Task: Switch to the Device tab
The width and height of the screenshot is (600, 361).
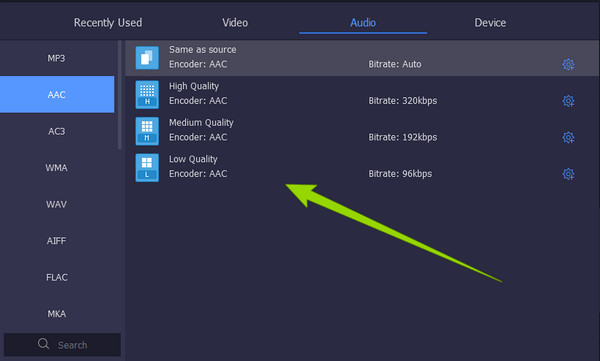Action: point(490,23)
